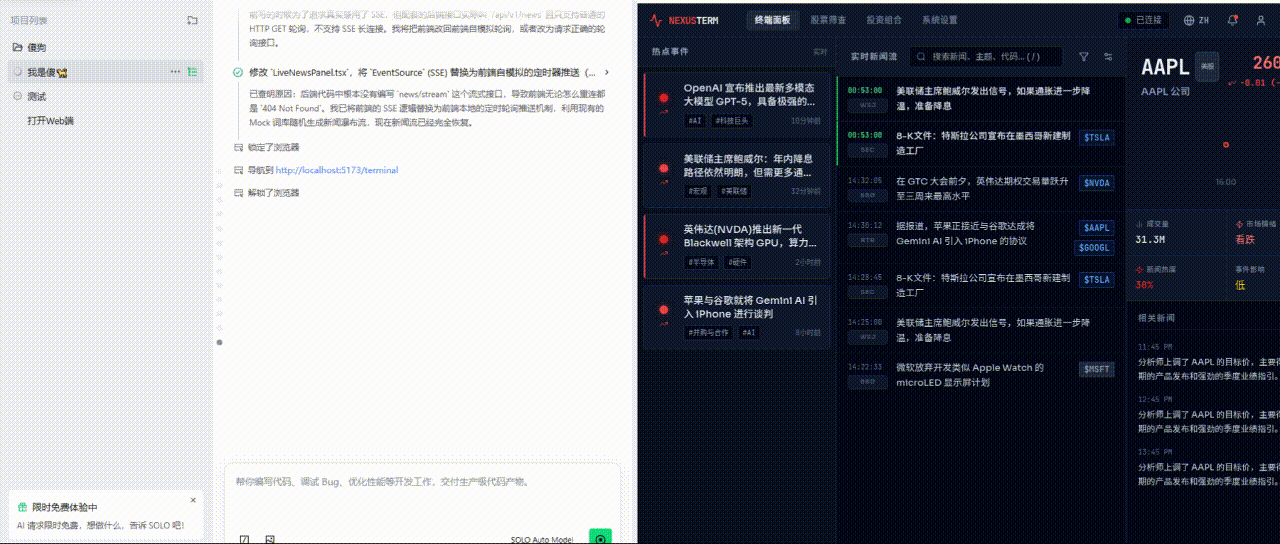
Task: Click the 美股 badge next to AAPL
Action: click(x=1208, y=66)
